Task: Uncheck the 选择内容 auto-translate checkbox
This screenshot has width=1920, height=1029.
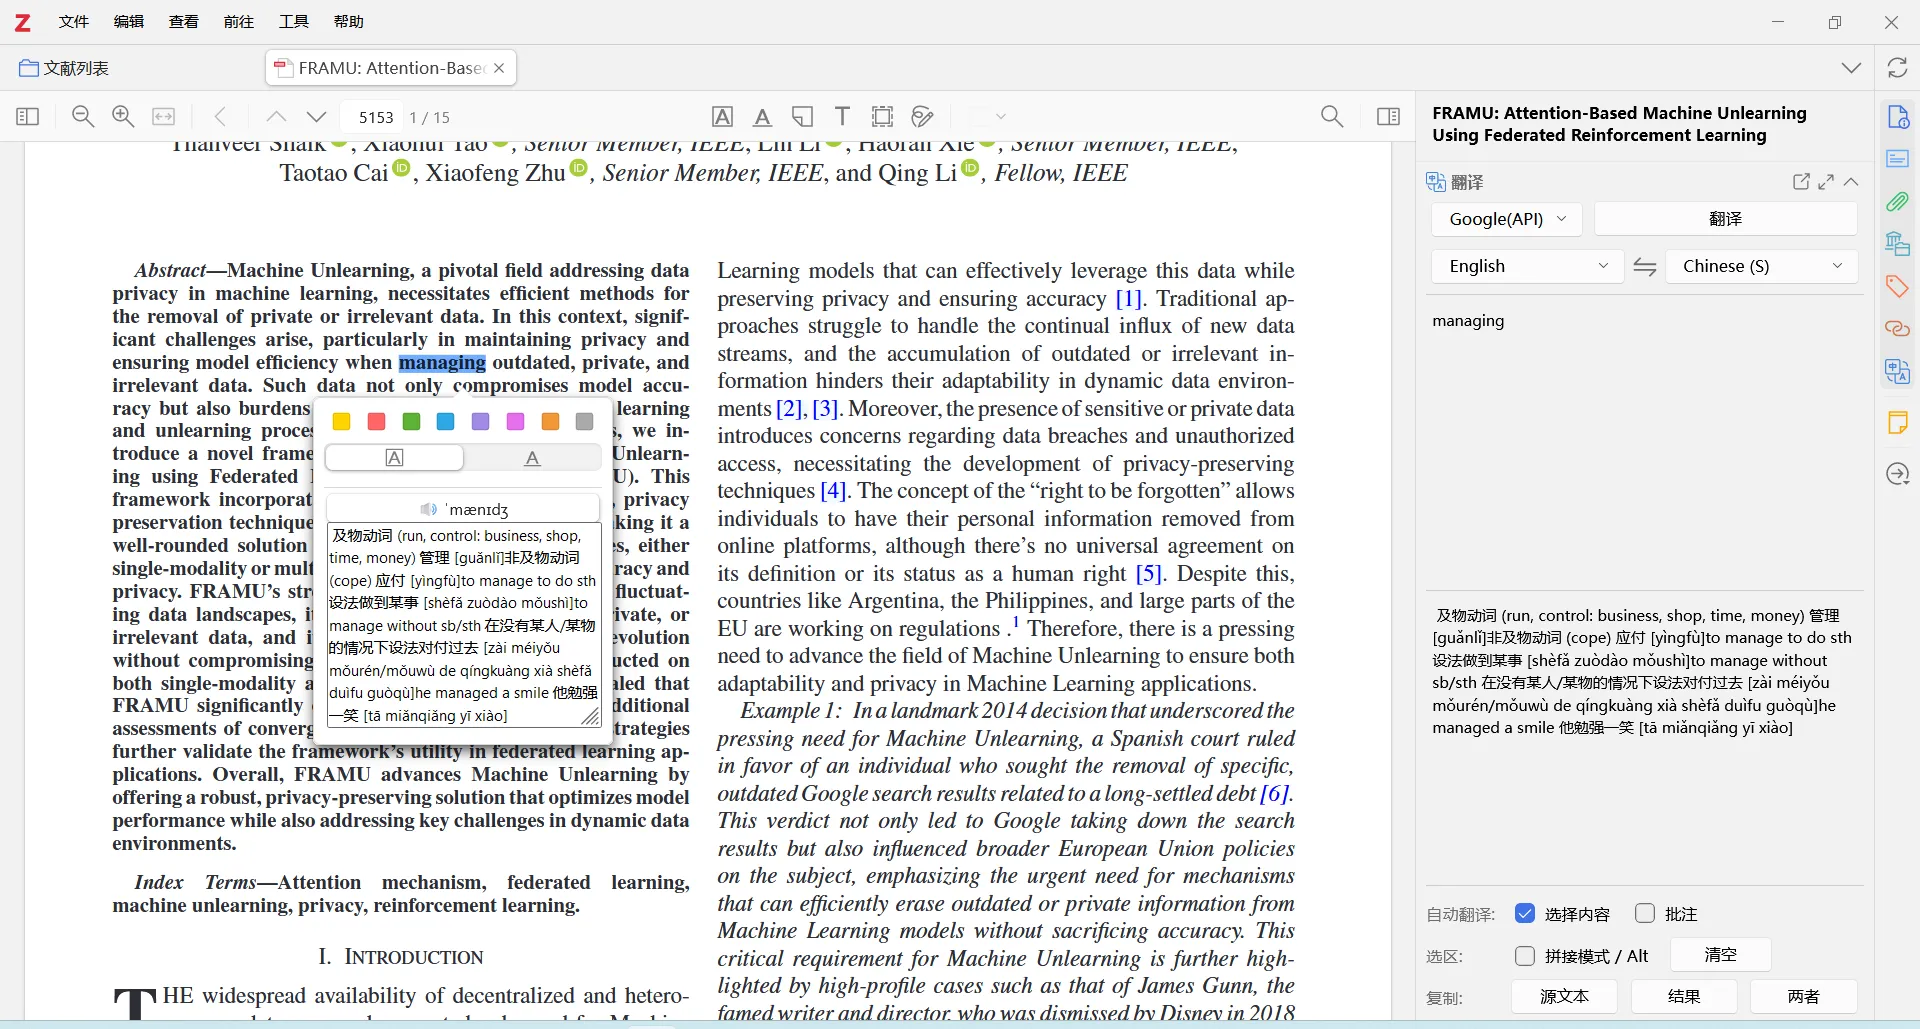Action: click(1525, 914)
